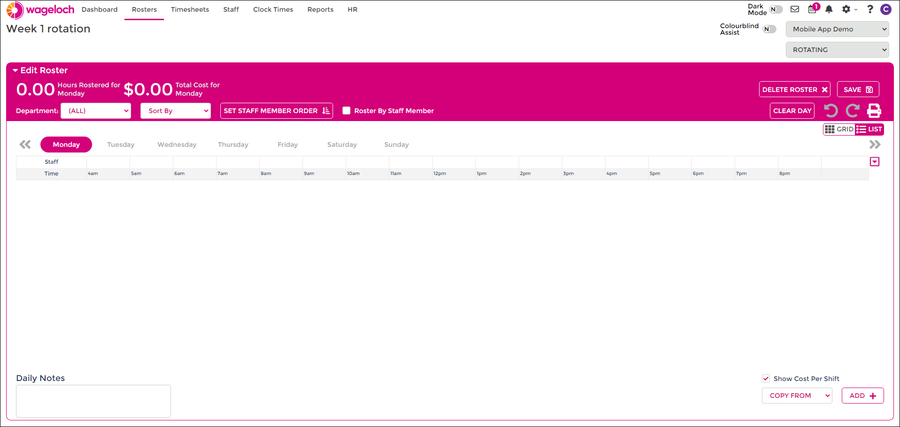Open the help question mark
900x427 pixels.
[x=869, y=9]
